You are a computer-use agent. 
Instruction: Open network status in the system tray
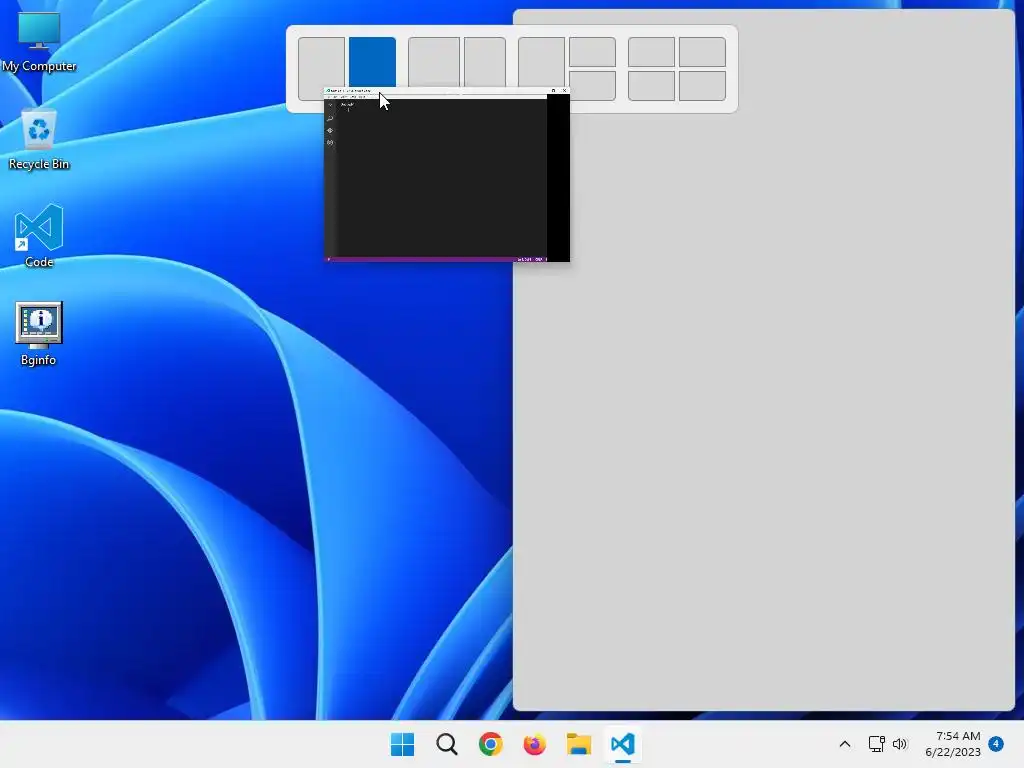(x=876, y=744)
